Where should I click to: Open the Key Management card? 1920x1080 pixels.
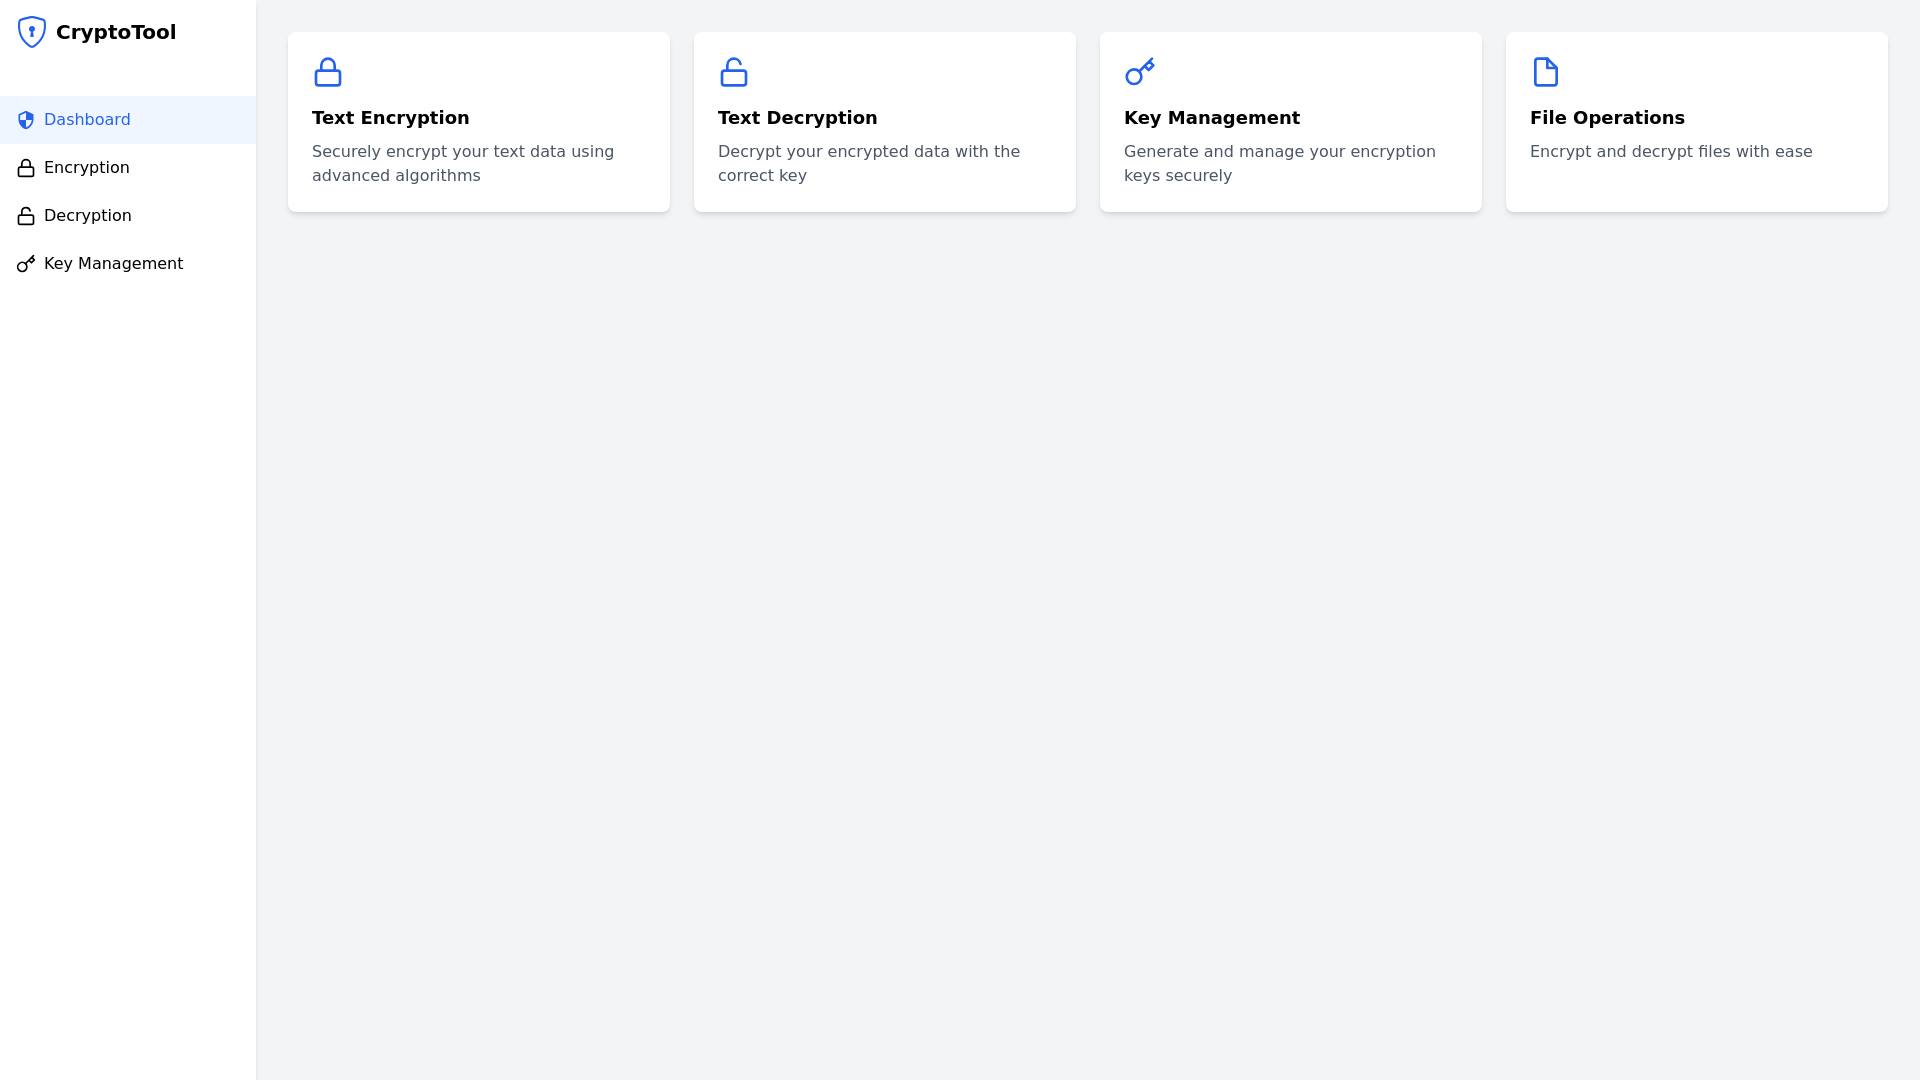pos(1290,121)
